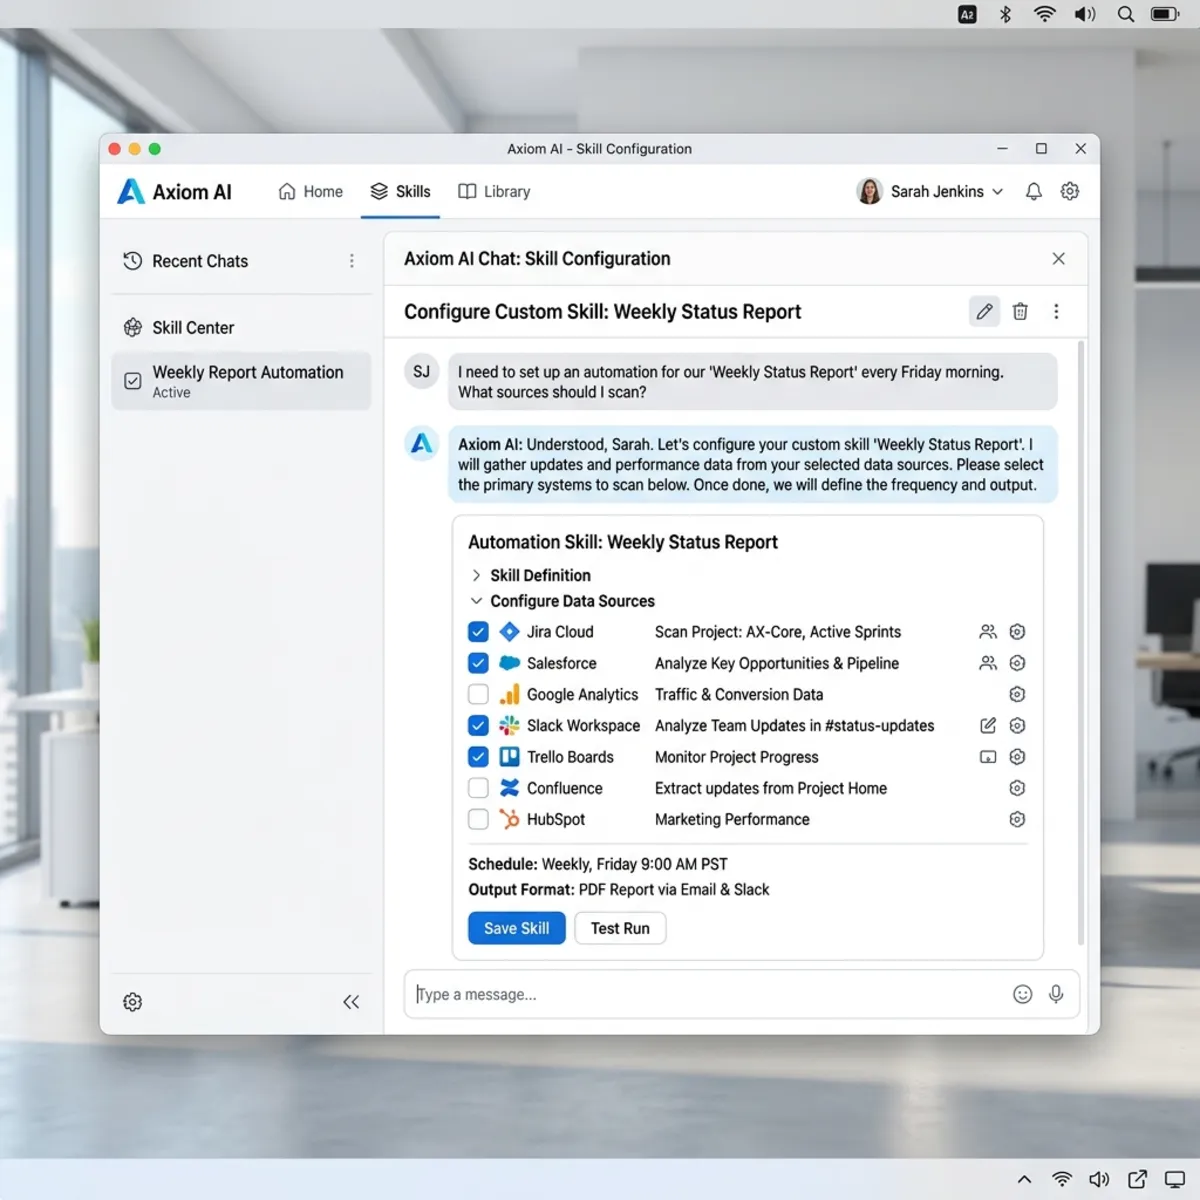
Task: Select the Skills tab
Action: 400,191
